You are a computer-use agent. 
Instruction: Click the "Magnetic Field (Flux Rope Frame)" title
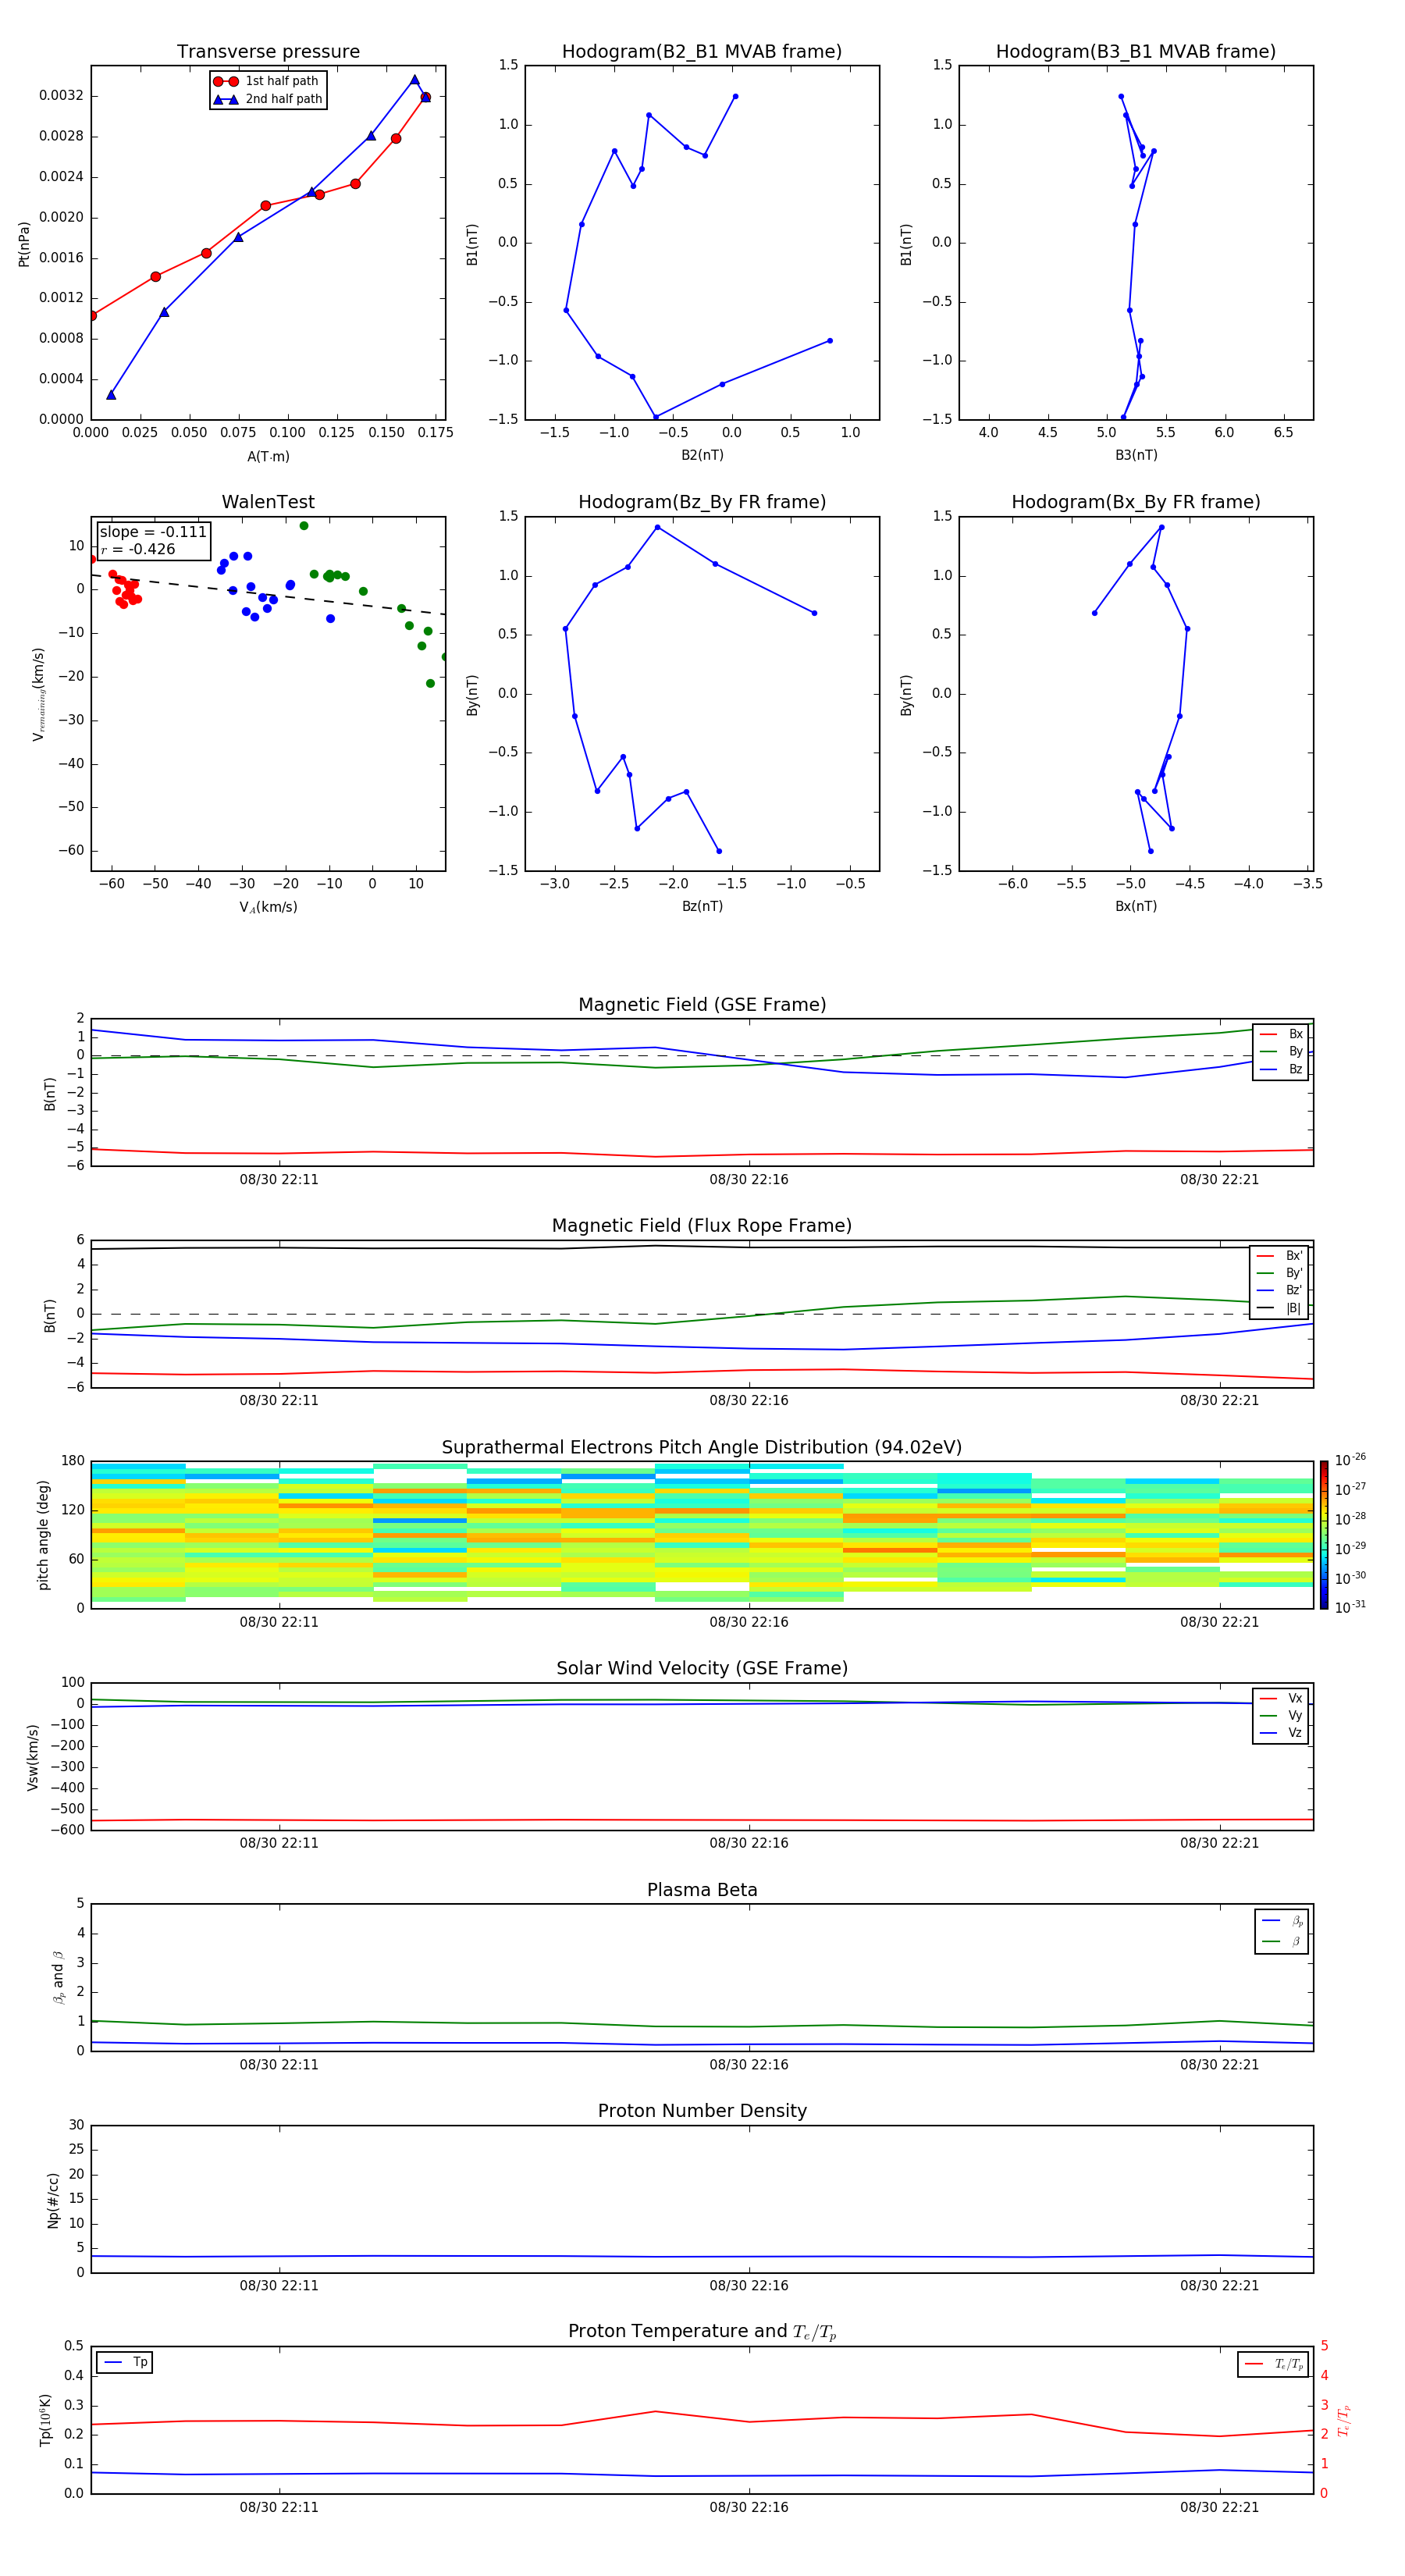tap(702, 1226)
